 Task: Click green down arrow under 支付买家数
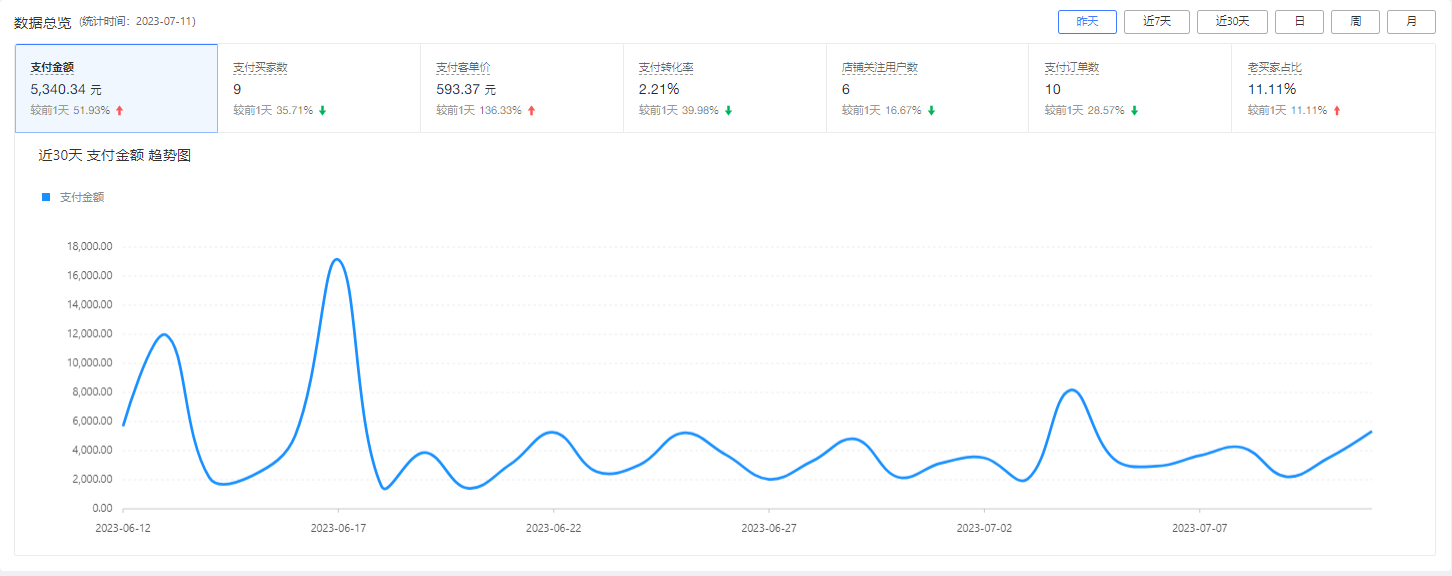[323, 110]
